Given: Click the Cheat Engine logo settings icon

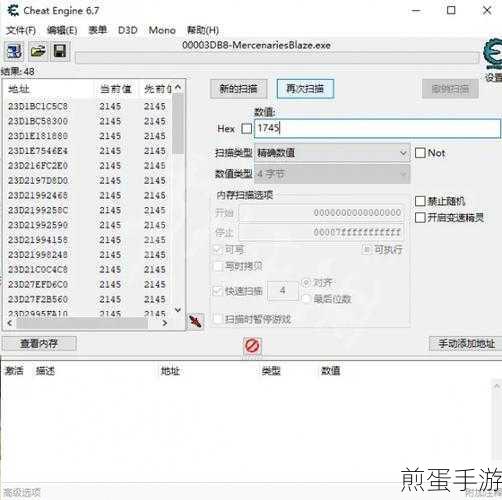Looking at the screenshot, I should (492, 53).
